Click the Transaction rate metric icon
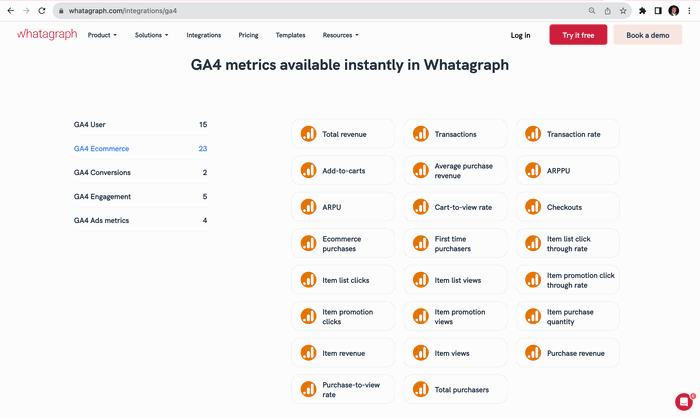Viewport: 700px width, 418px height. (533, 134)
